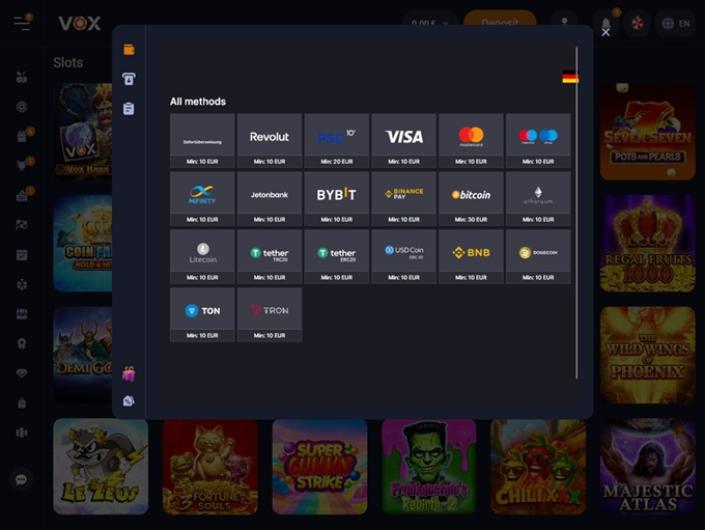Select the Ethereum payment option
Screen dimensions: 705x530
click(538, 195)
